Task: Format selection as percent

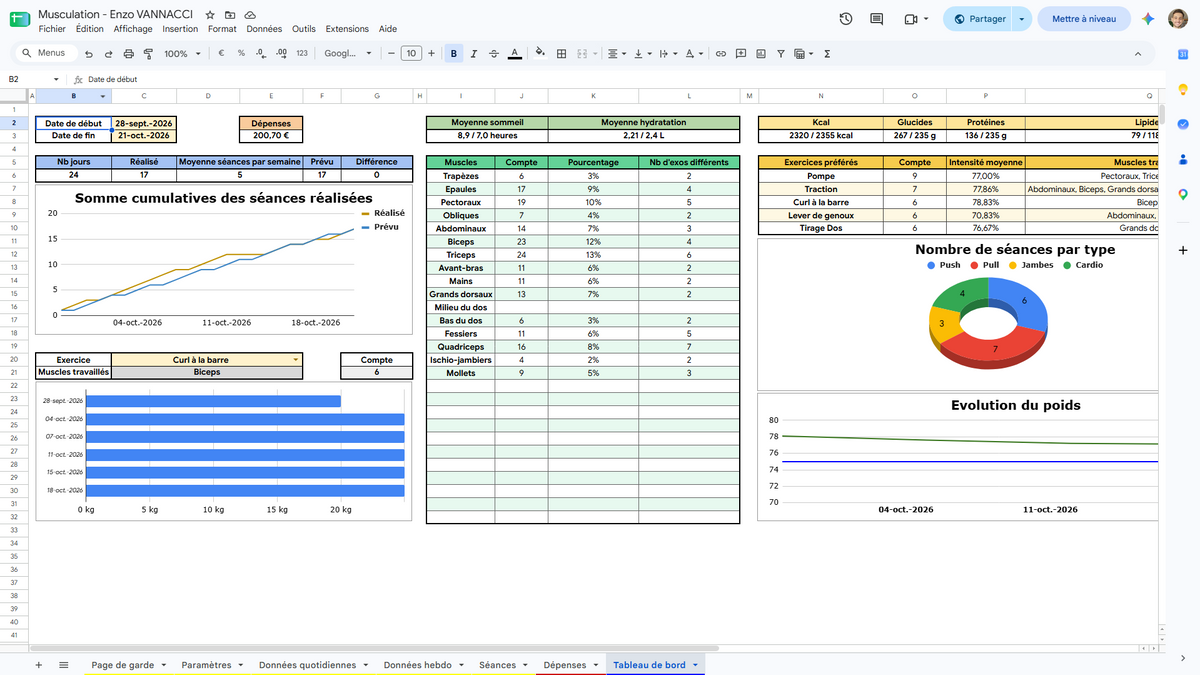Action: coord(241,54)
